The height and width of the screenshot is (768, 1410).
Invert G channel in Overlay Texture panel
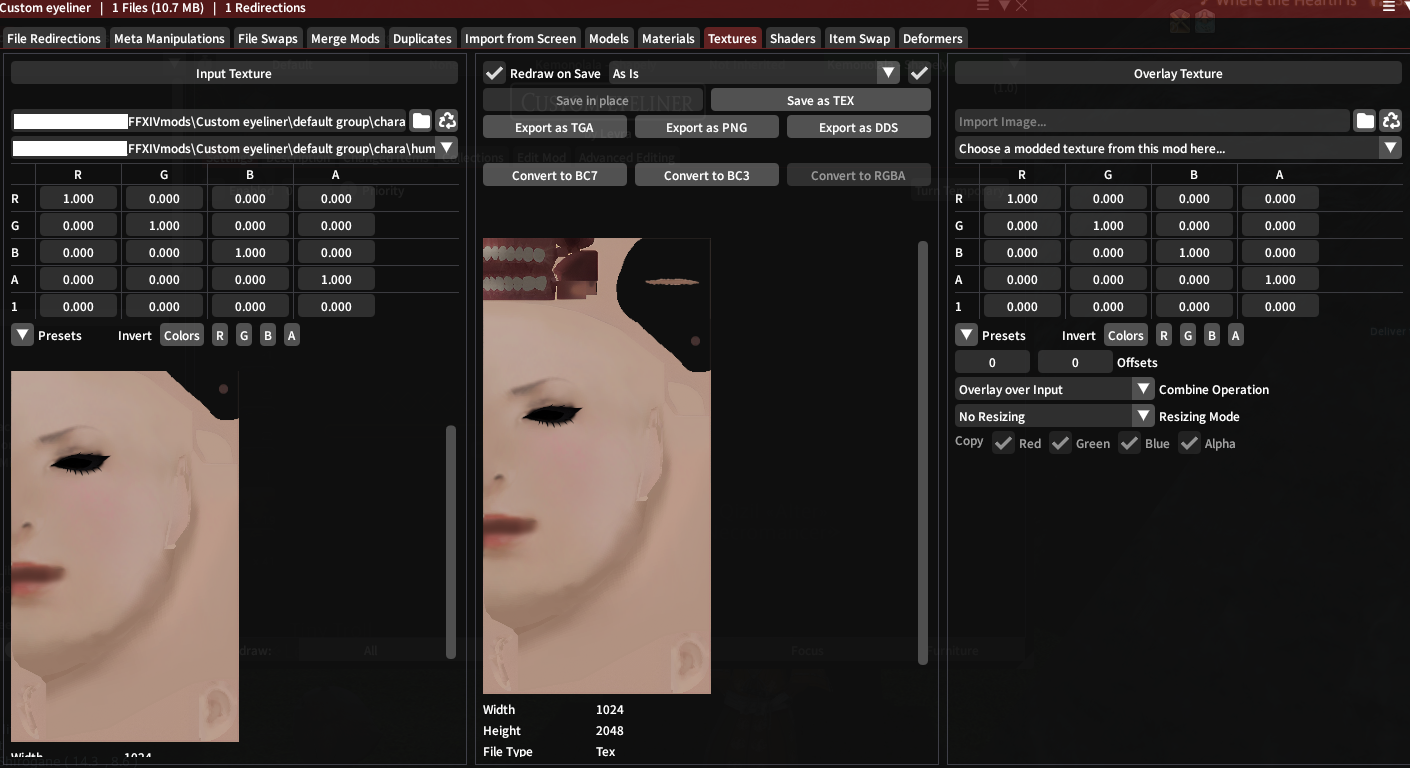1188,335
